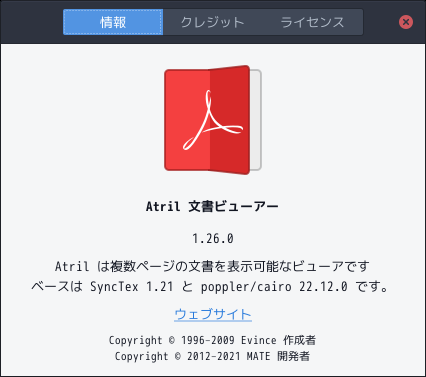The width and height of the screenshot is (426, 377).
Task: Click the Evince 作成者 copyright line
Action: 212,340
